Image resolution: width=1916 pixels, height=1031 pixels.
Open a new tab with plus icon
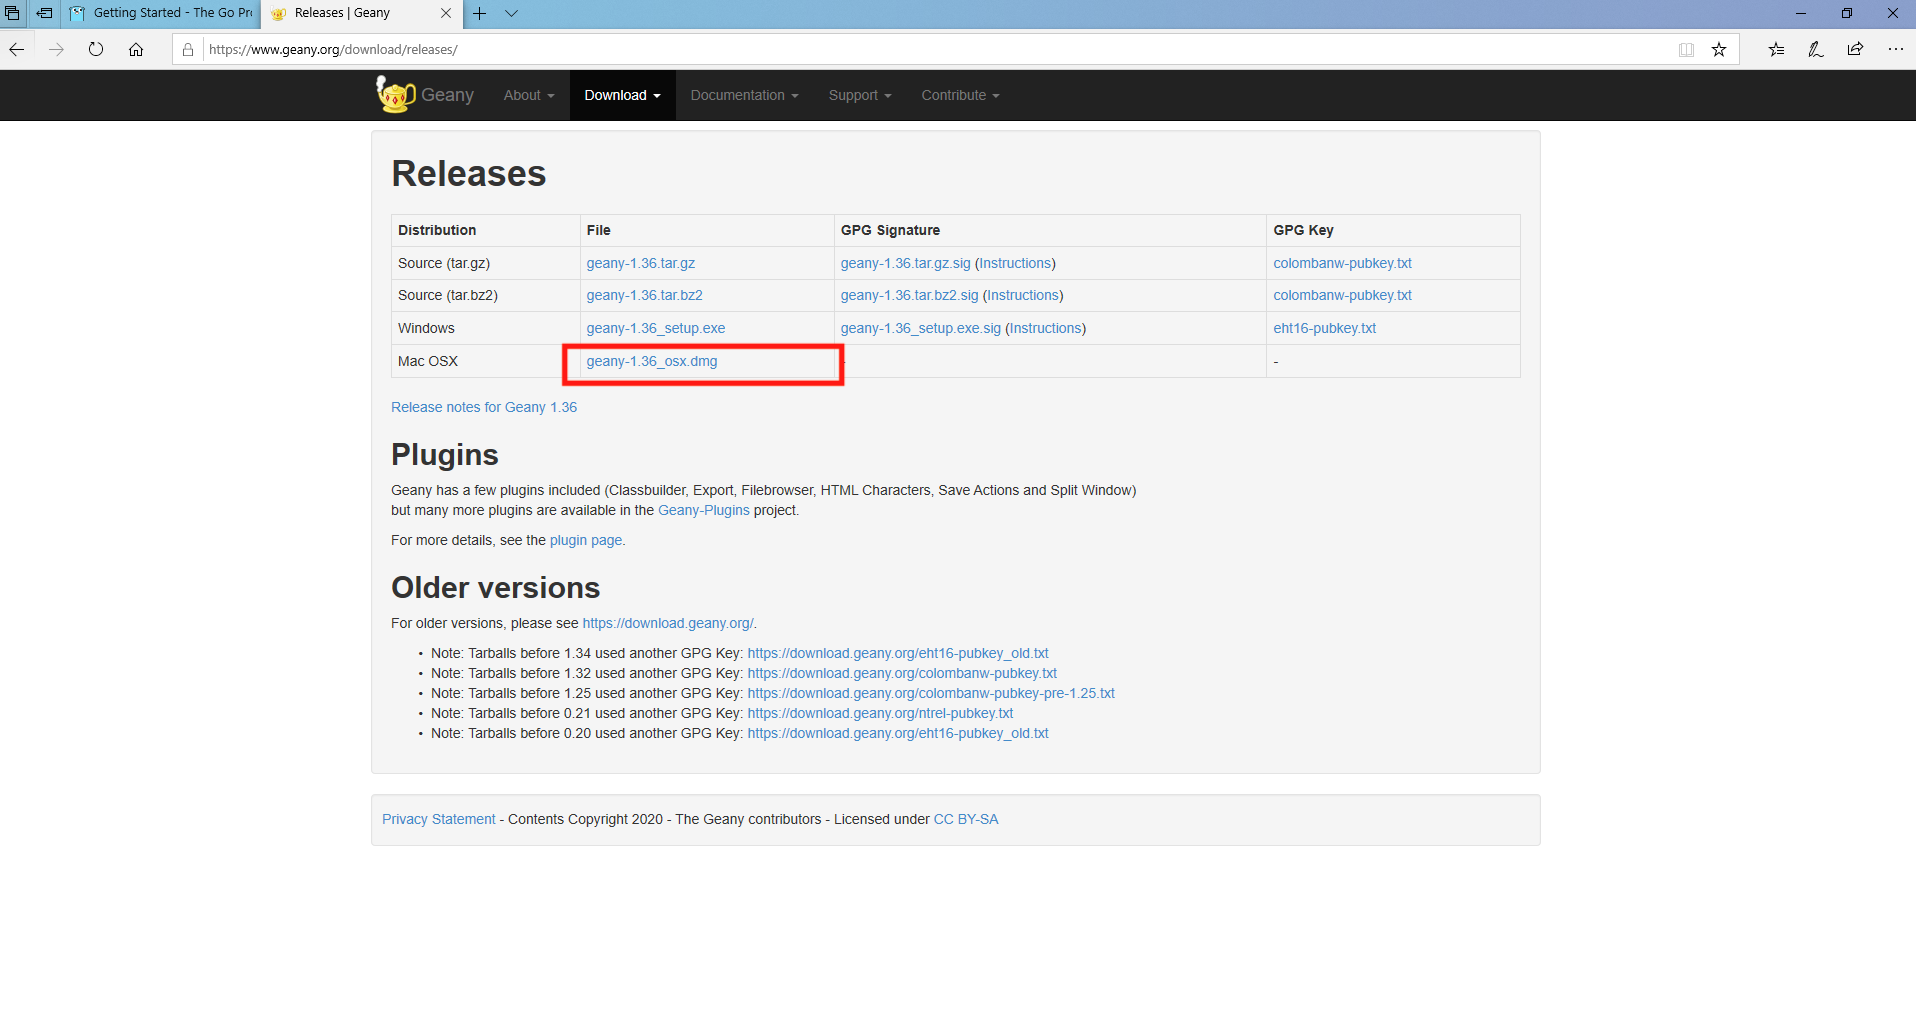tap(480, 13)
